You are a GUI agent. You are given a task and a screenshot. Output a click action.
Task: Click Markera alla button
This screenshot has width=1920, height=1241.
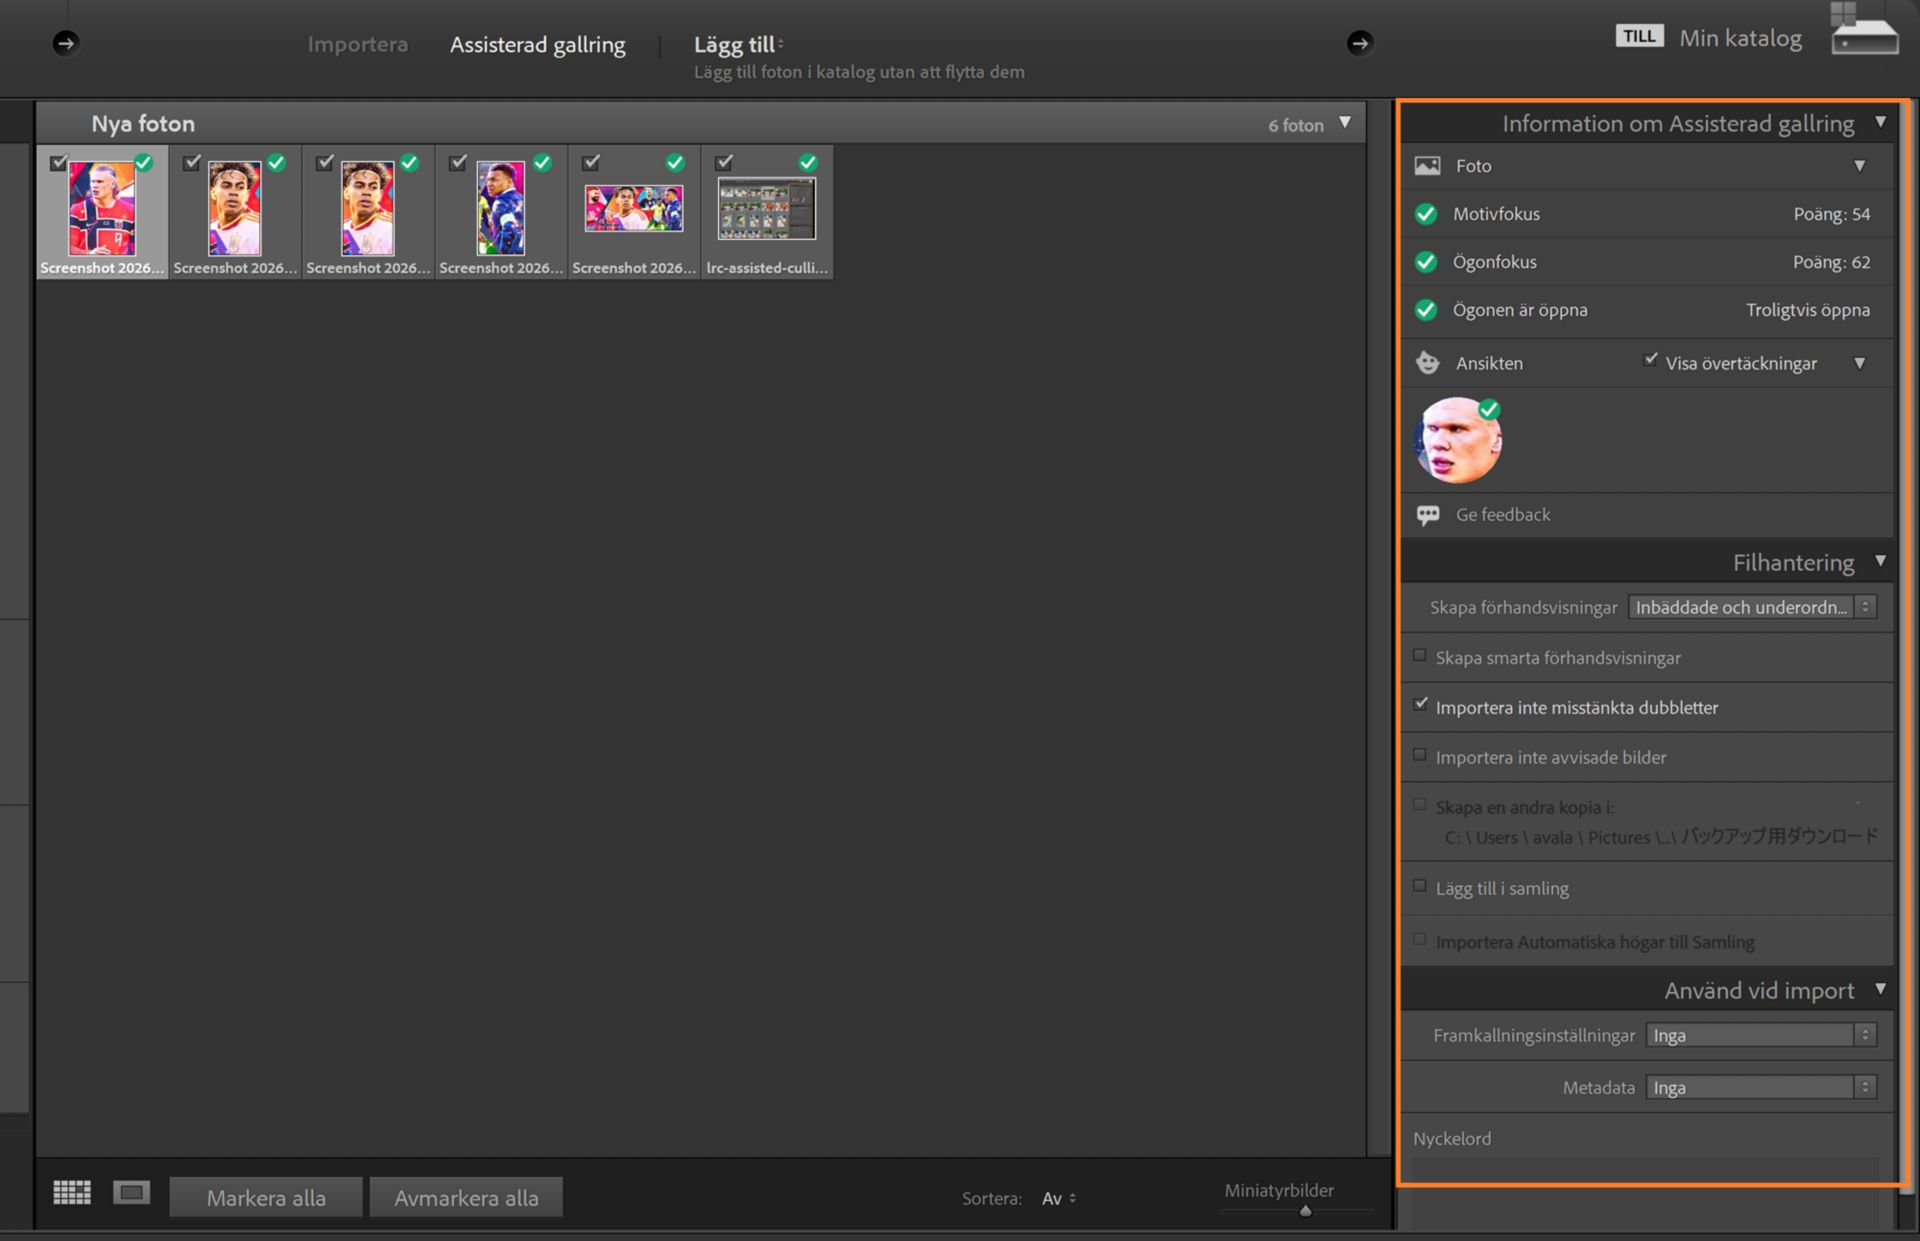click(x=266, y=1197)
